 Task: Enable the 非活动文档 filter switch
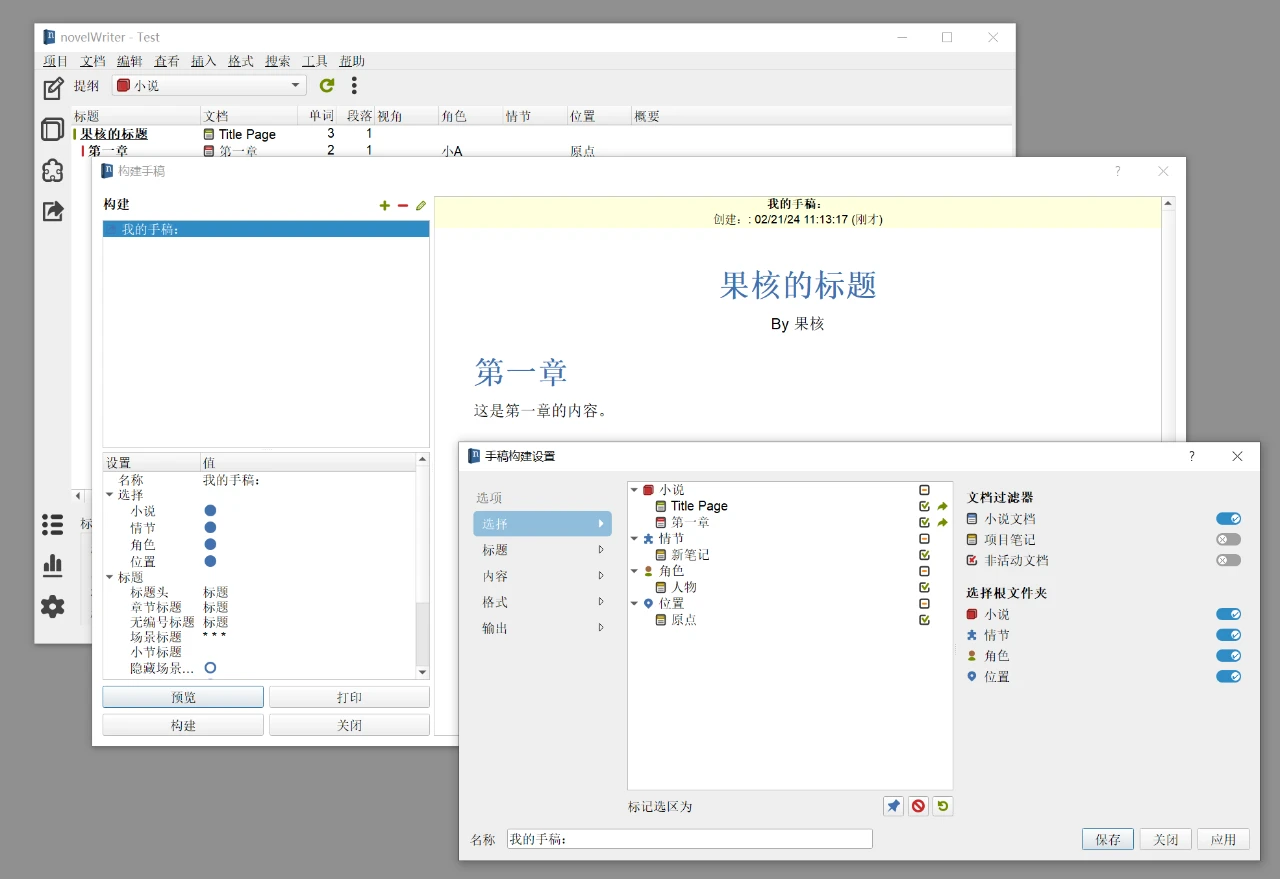[x=1228, y=561]
